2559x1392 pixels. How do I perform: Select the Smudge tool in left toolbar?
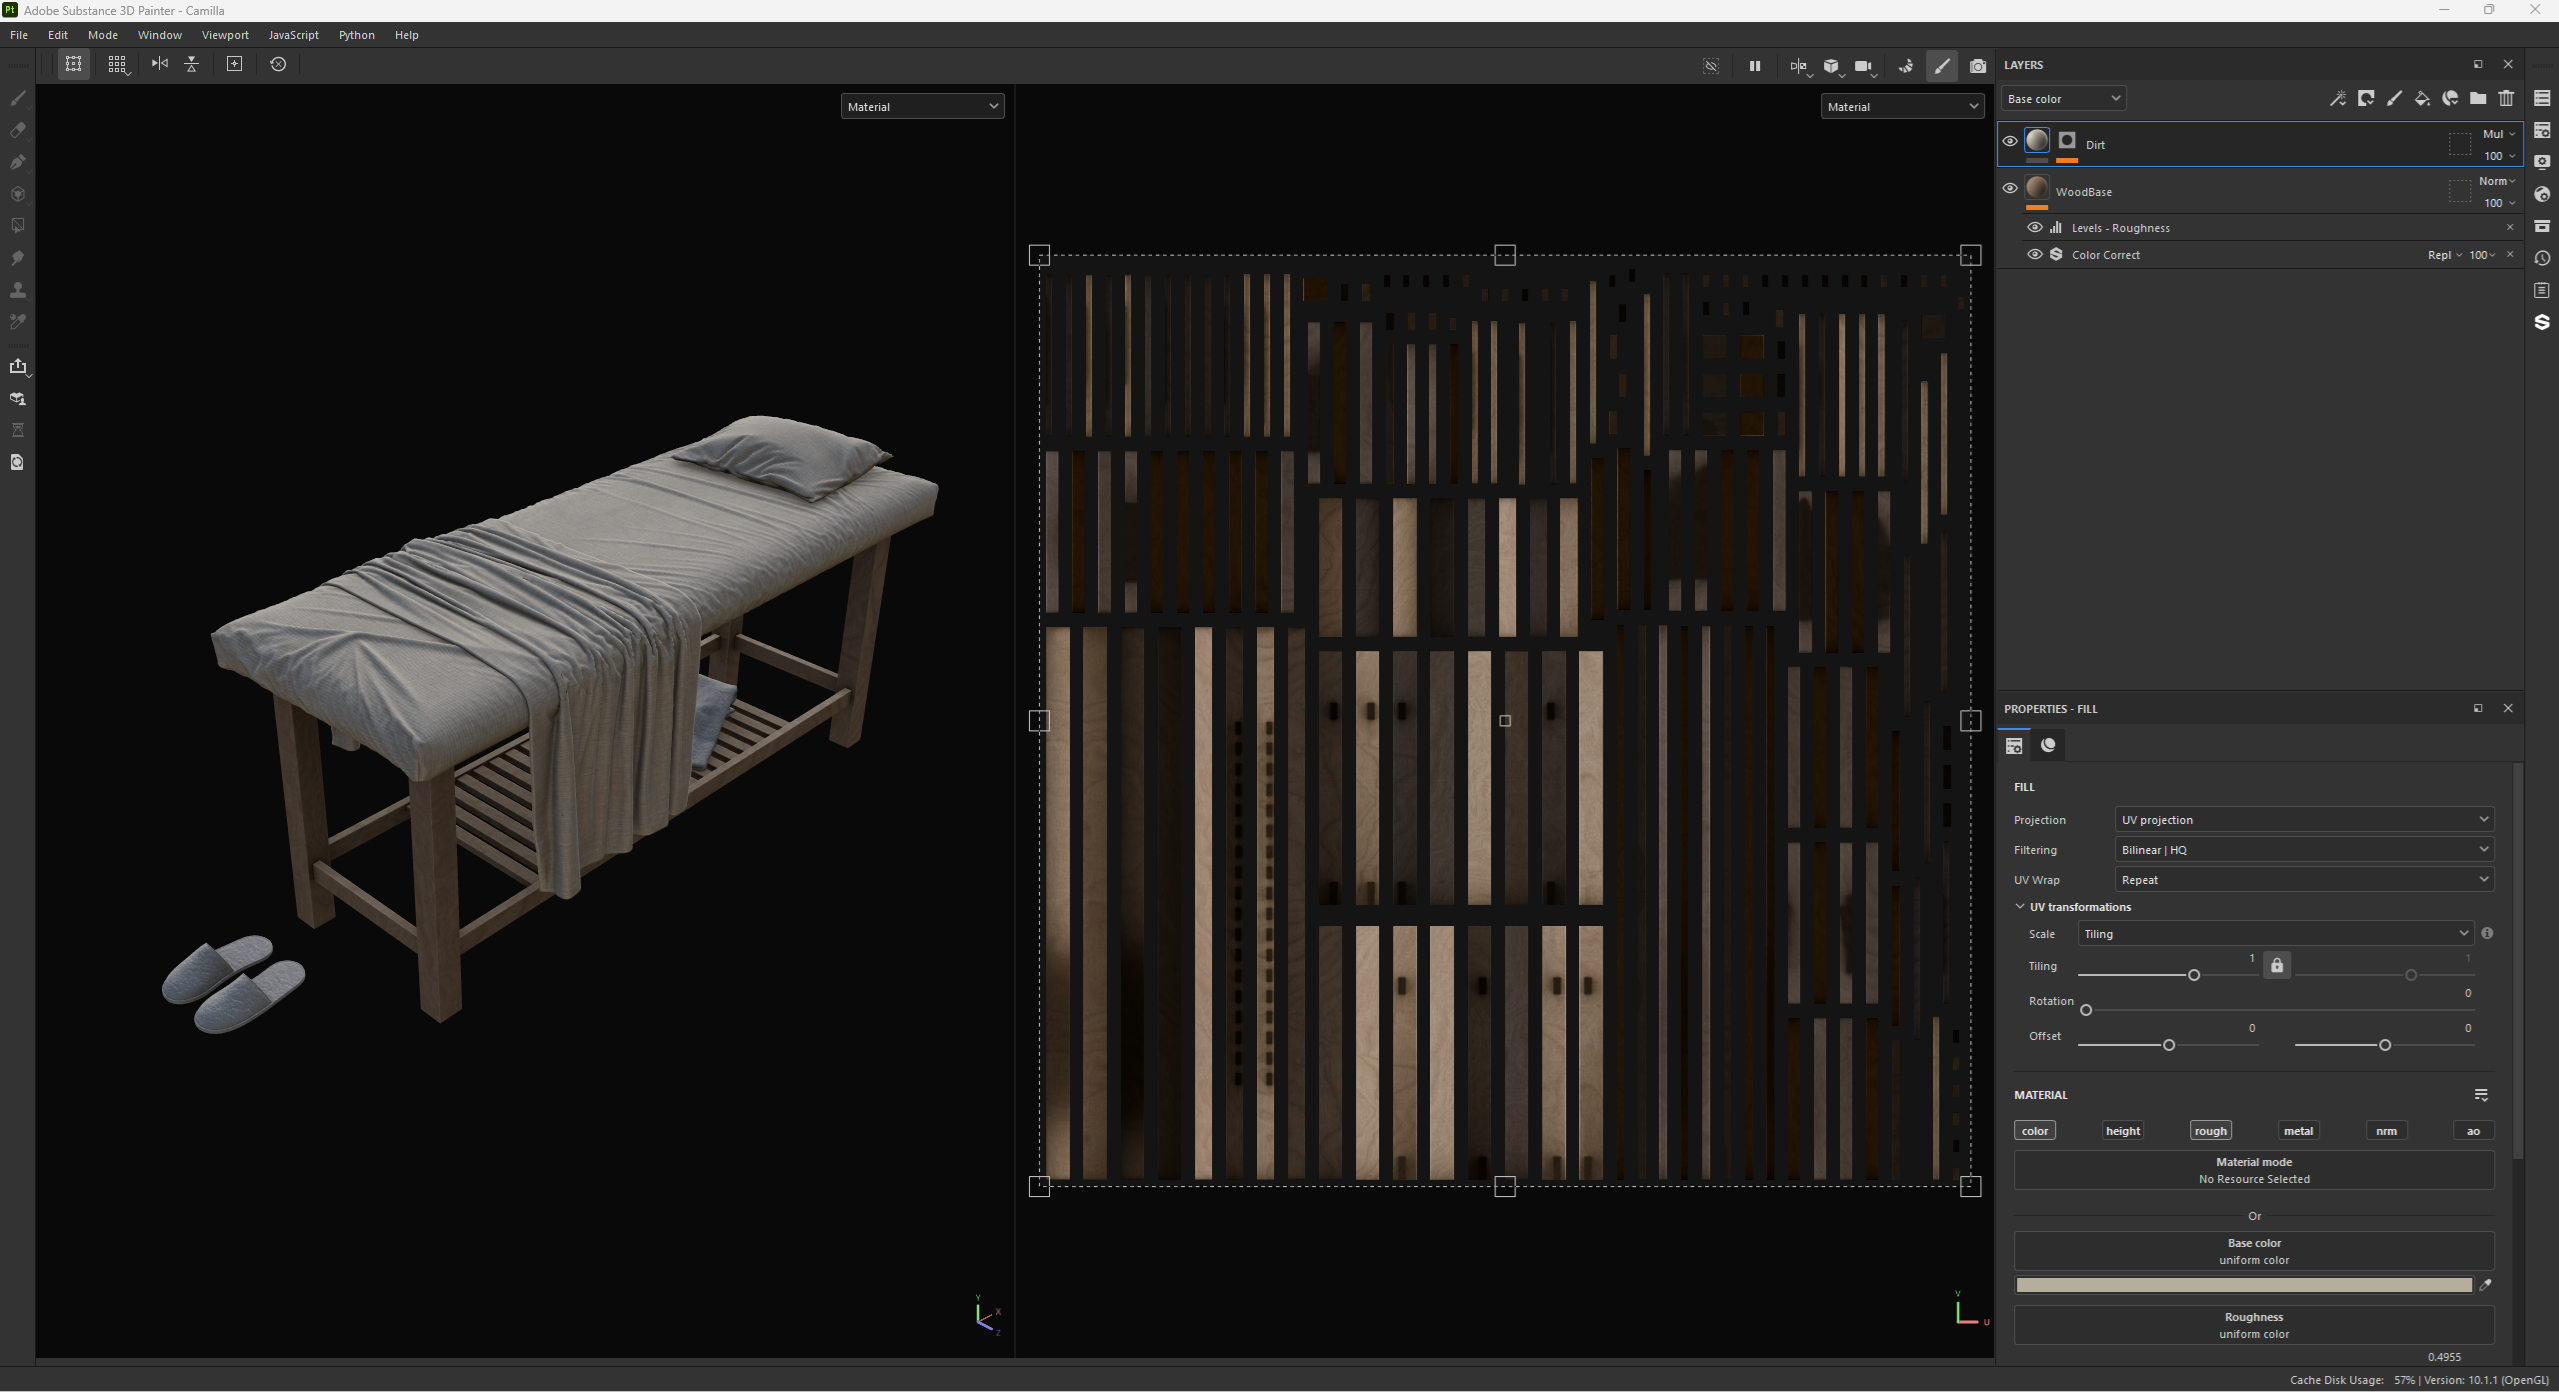[x=17, y=258]
